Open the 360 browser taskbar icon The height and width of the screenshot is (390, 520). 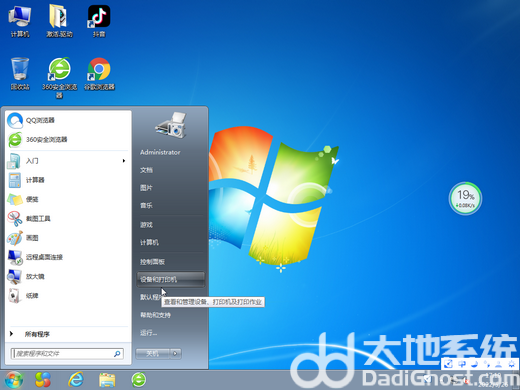(139, 379)
